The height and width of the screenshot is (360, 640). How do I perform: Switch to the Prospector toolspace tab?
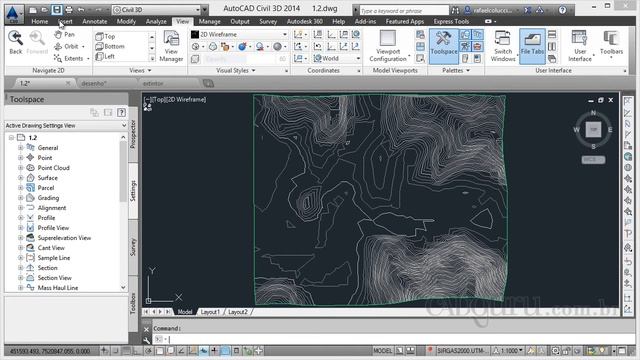click(133, 134)
